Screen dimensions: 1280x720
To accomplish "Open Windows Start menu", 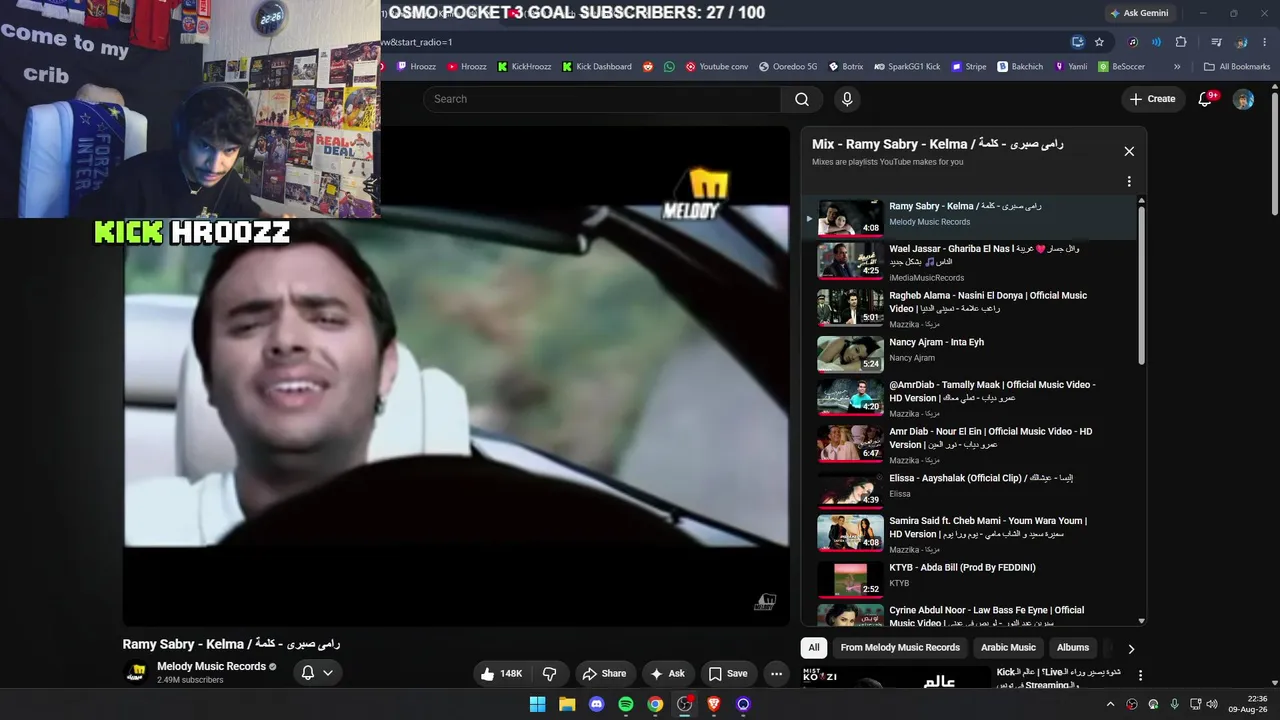I will tap(537, 704).
